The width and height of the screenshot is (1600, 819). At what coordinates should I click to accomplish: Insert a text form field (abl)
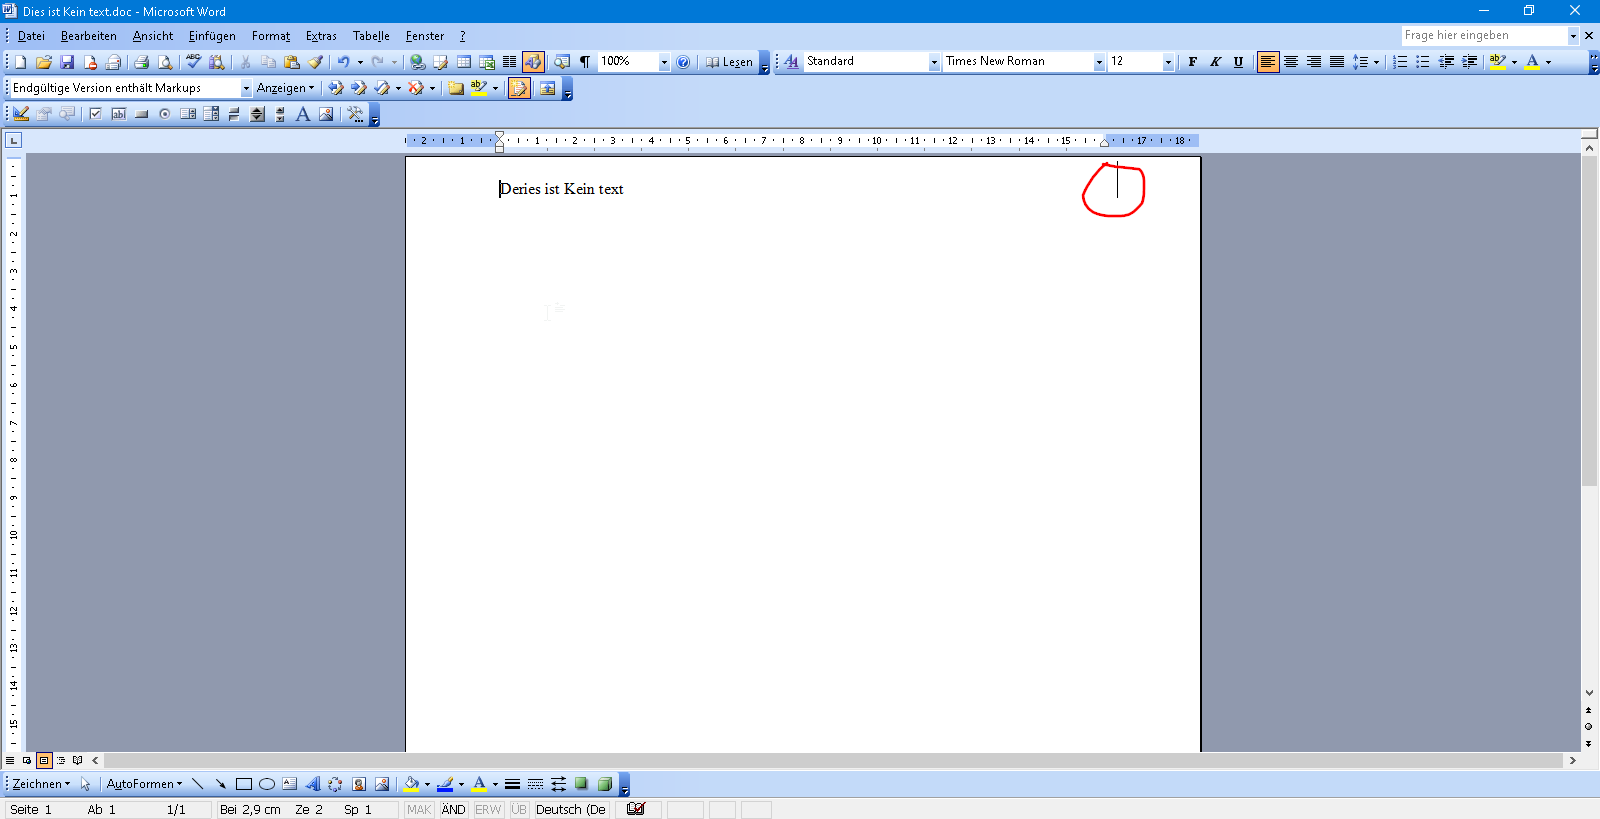pyautogui.click(x=118, y=114)
